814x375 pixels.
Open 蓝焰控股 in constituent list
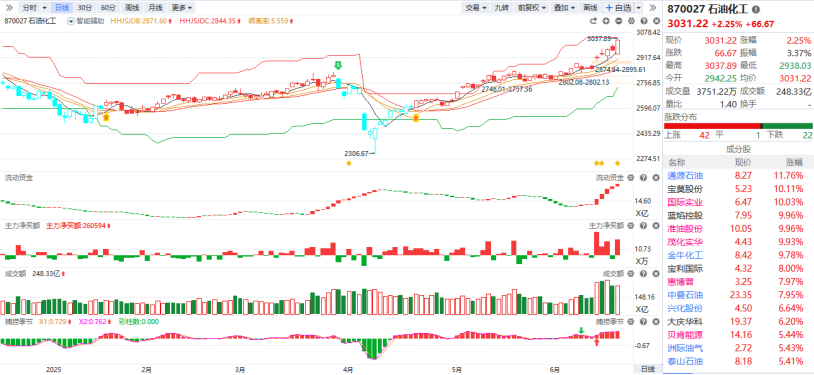pyautogui.click(x=685, y=216)
